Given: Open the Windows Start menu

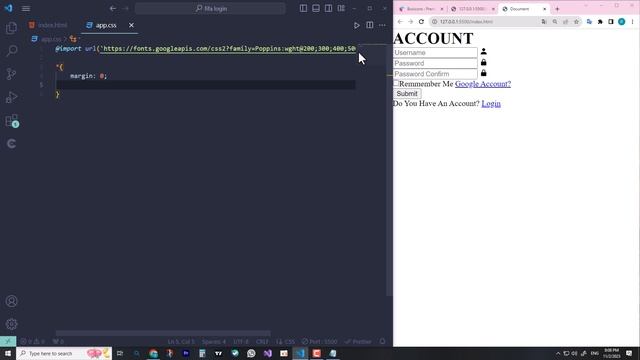Looking at the screenshot, I should pyautogui.click(x=8, y=353).
